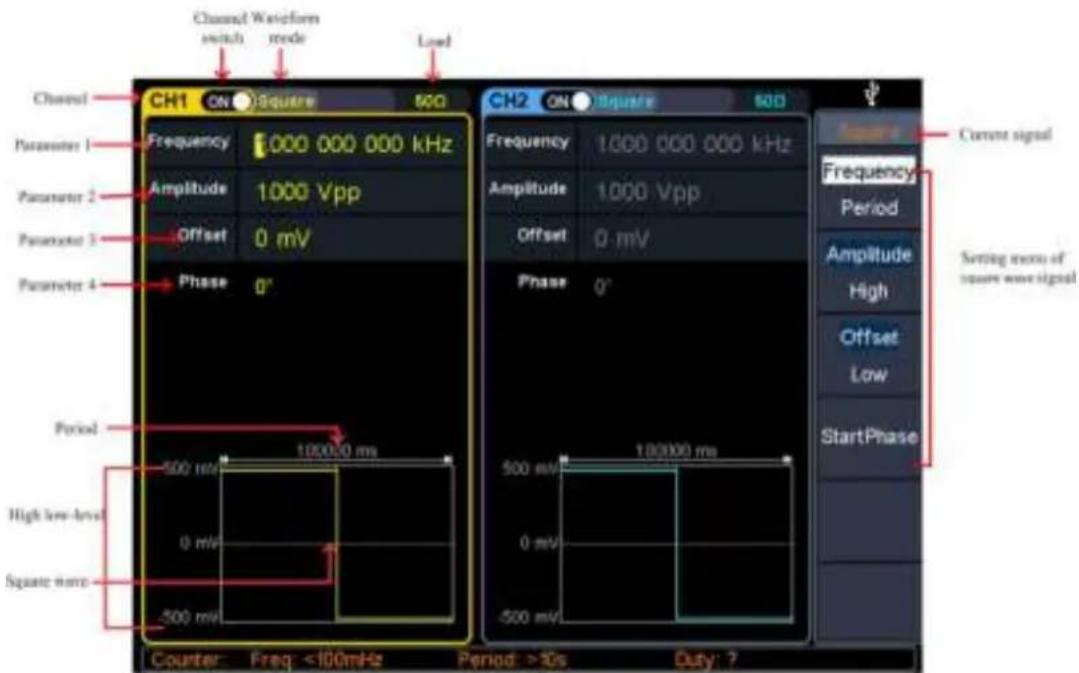Viewport: 1079px width, 673px height.
Task: Click CH2 phase 0° value
Action: point(603,287)
